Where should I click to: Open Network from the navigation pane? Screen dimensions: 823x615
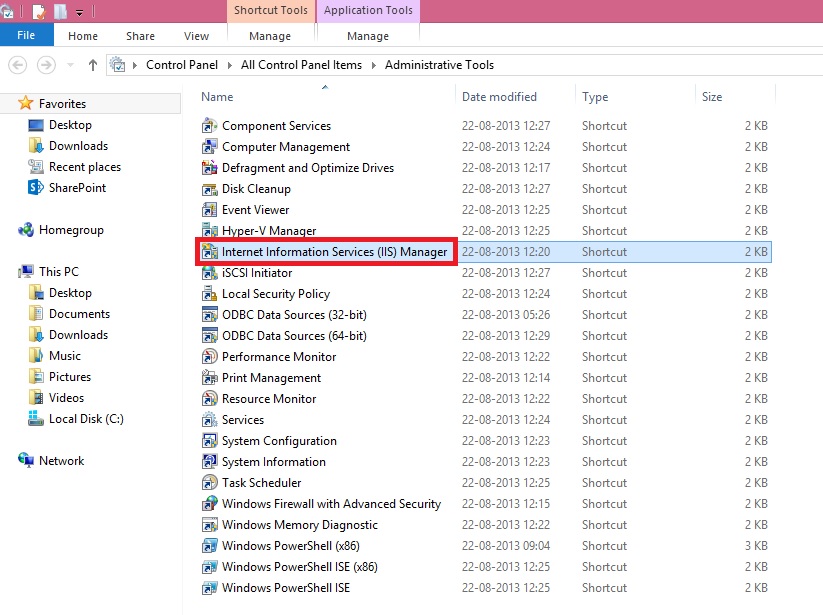tap(60, 460)
